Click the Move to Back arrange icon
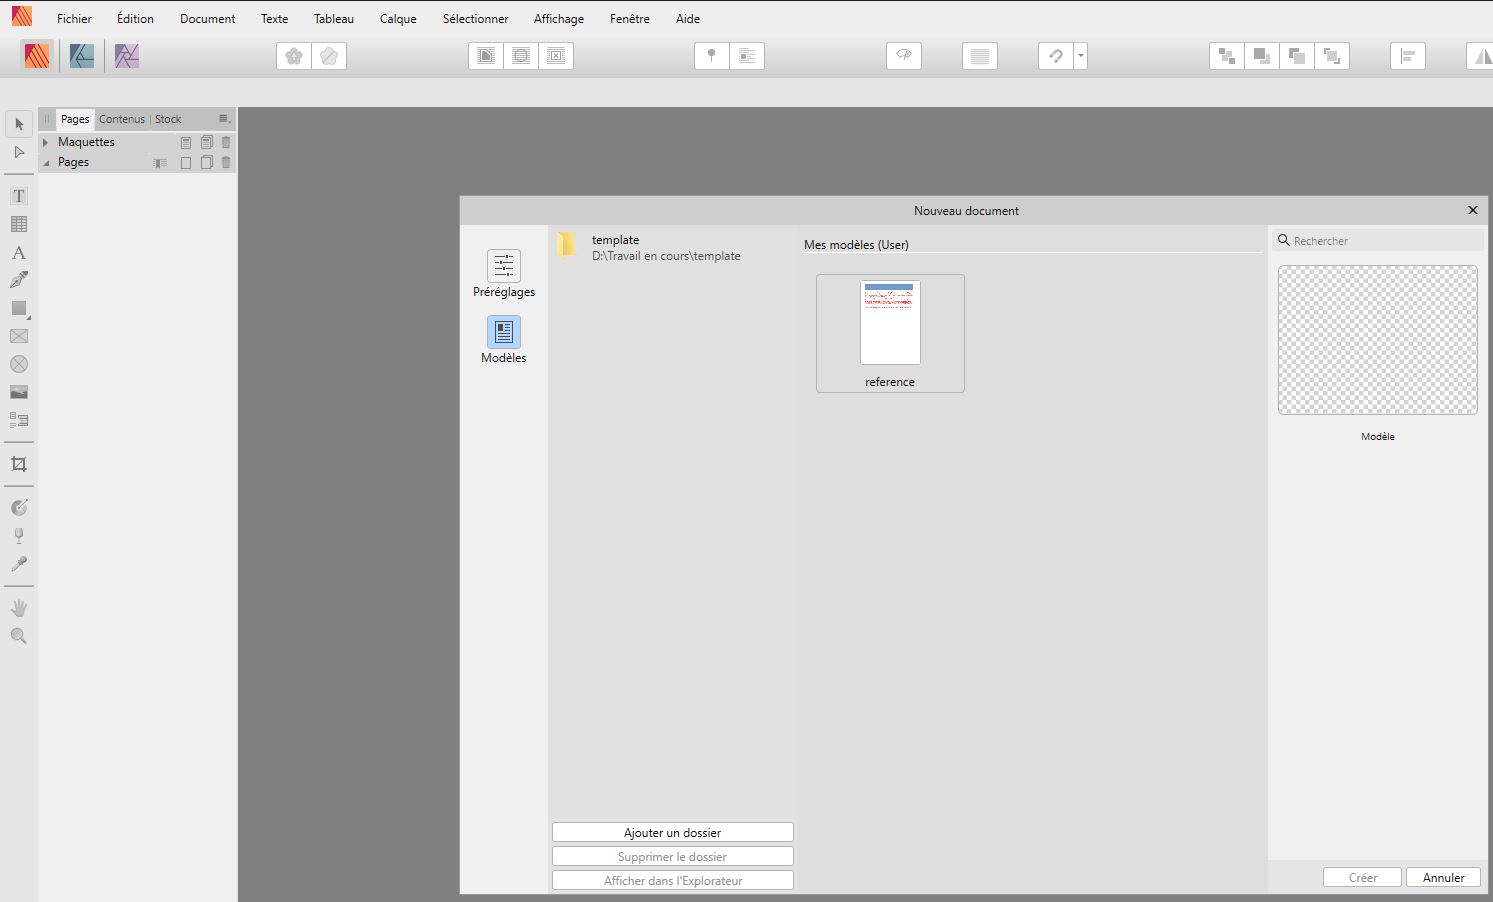This screenshot has height=902, width=1493. click(1227, 56)
